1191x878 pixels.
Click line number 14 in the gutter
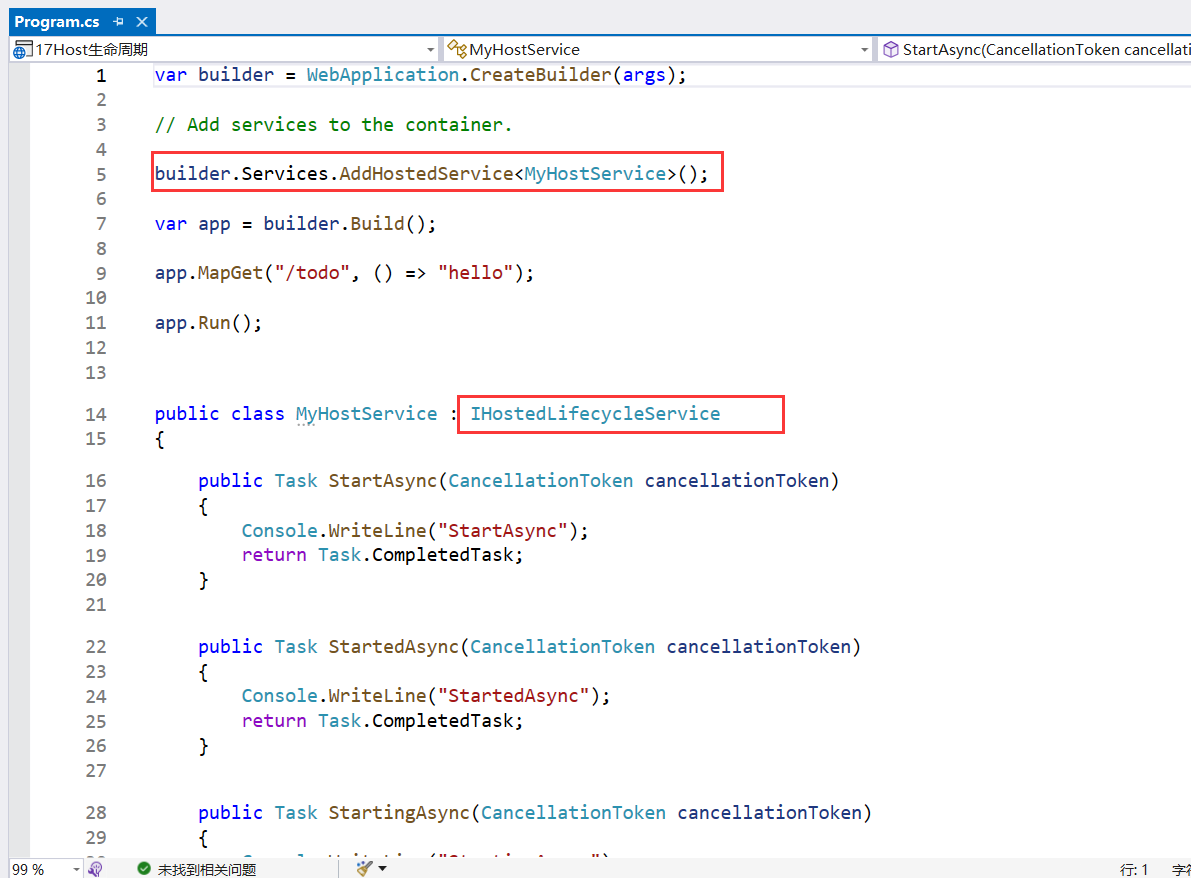click(x=96, y=415)
